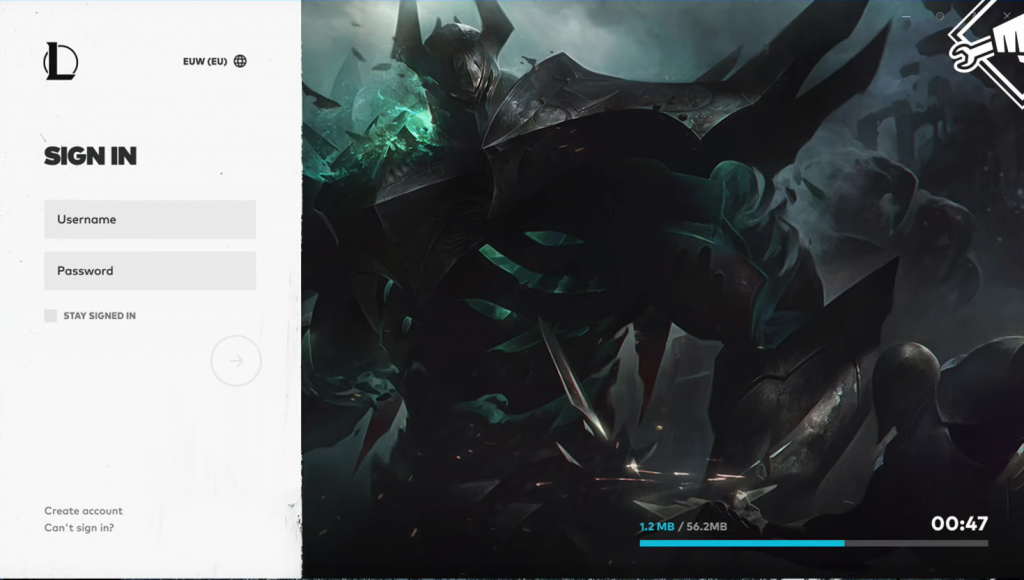
Task: Open the circular settings icon at top right
Action: pos(939,16)
